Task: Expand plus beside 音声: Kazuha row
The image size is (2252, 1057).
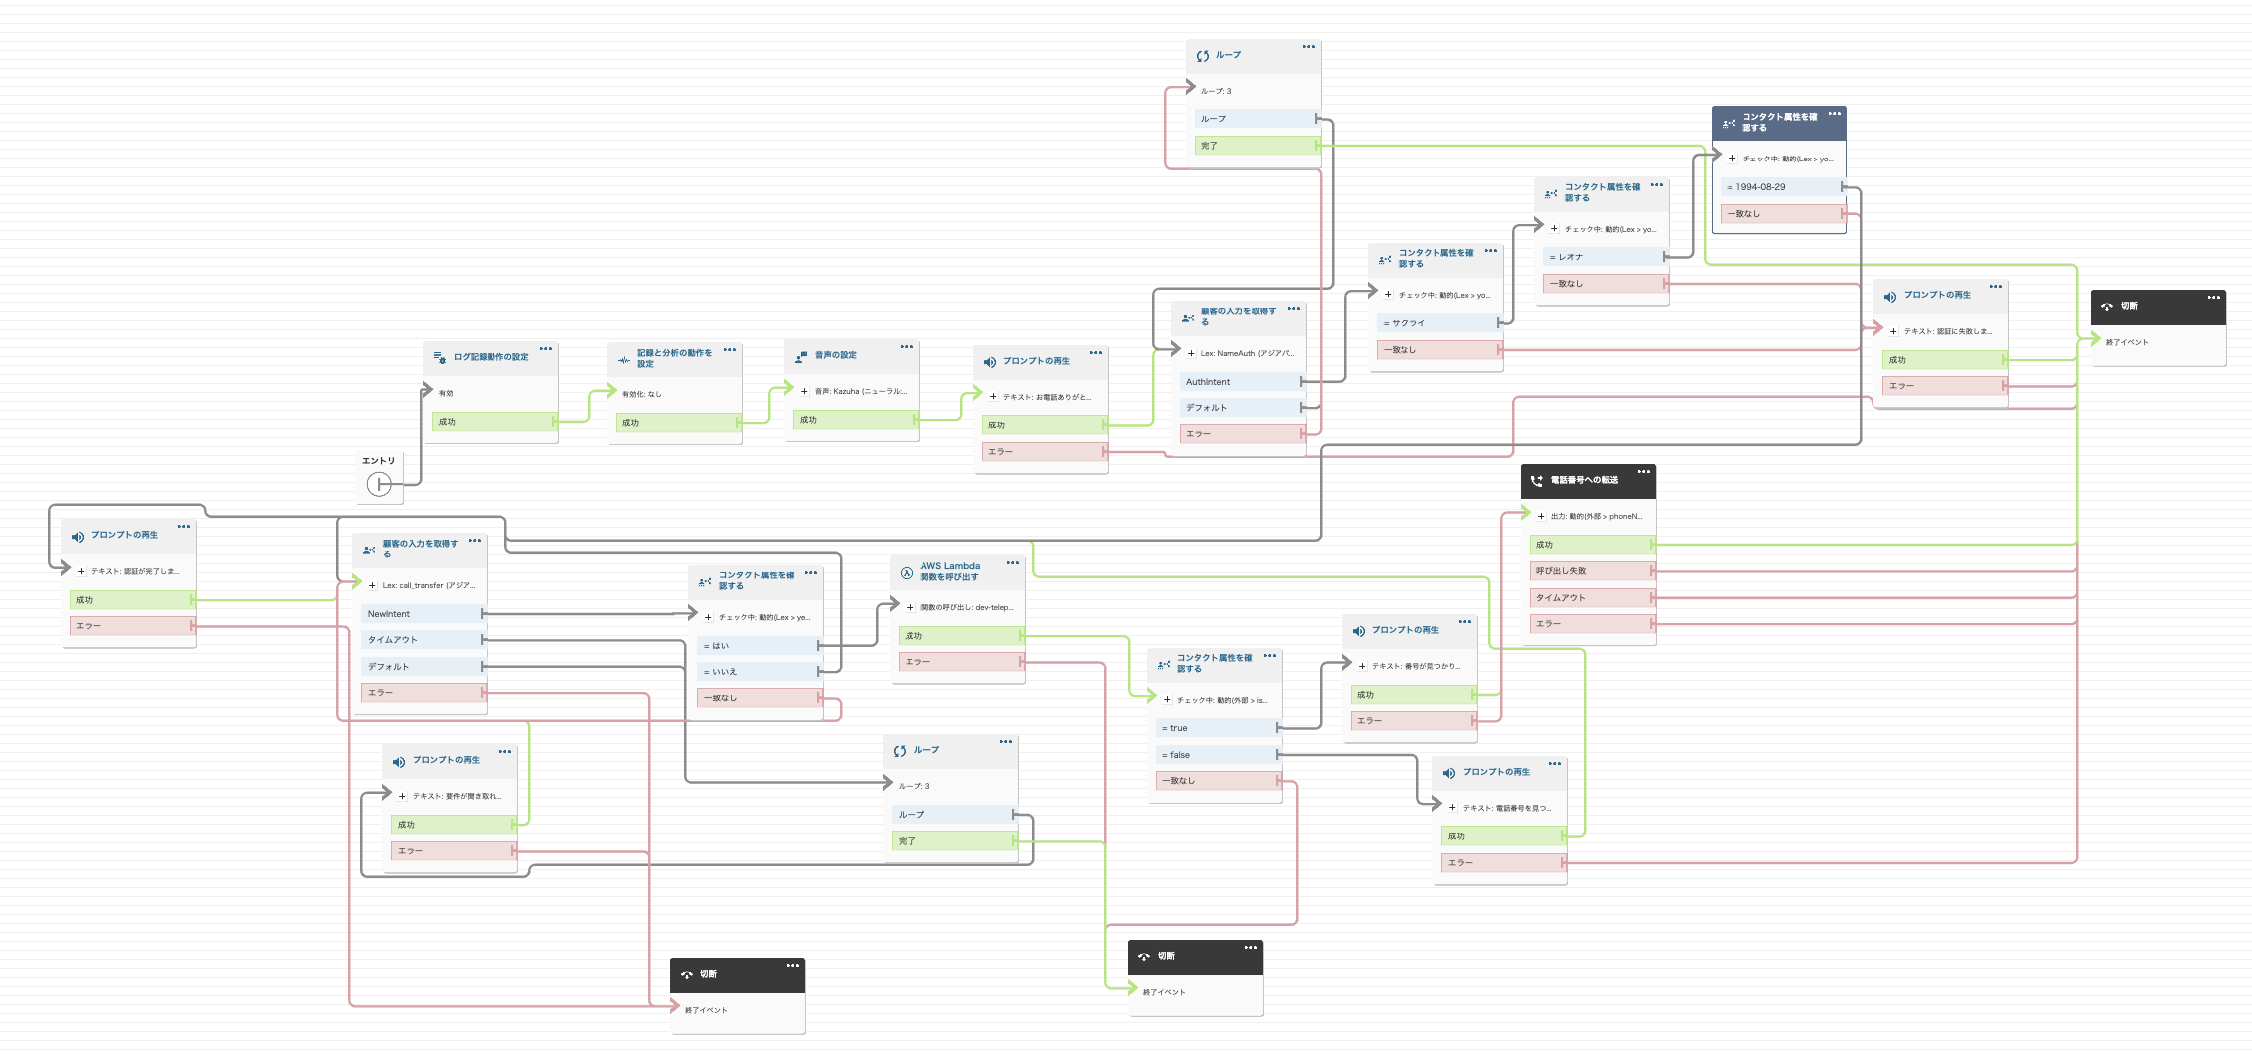Action: [805, 391]
